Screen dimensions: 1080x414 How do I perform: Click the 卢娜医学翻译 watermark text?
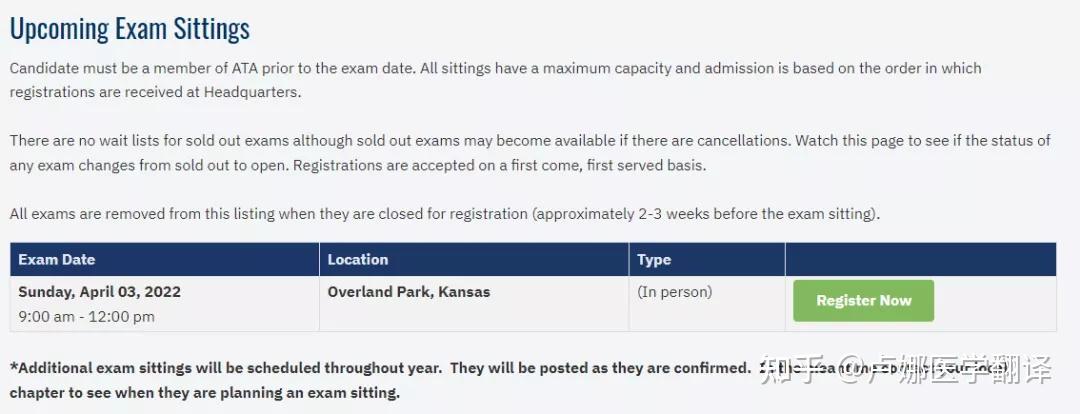click(x=958, y=370)
